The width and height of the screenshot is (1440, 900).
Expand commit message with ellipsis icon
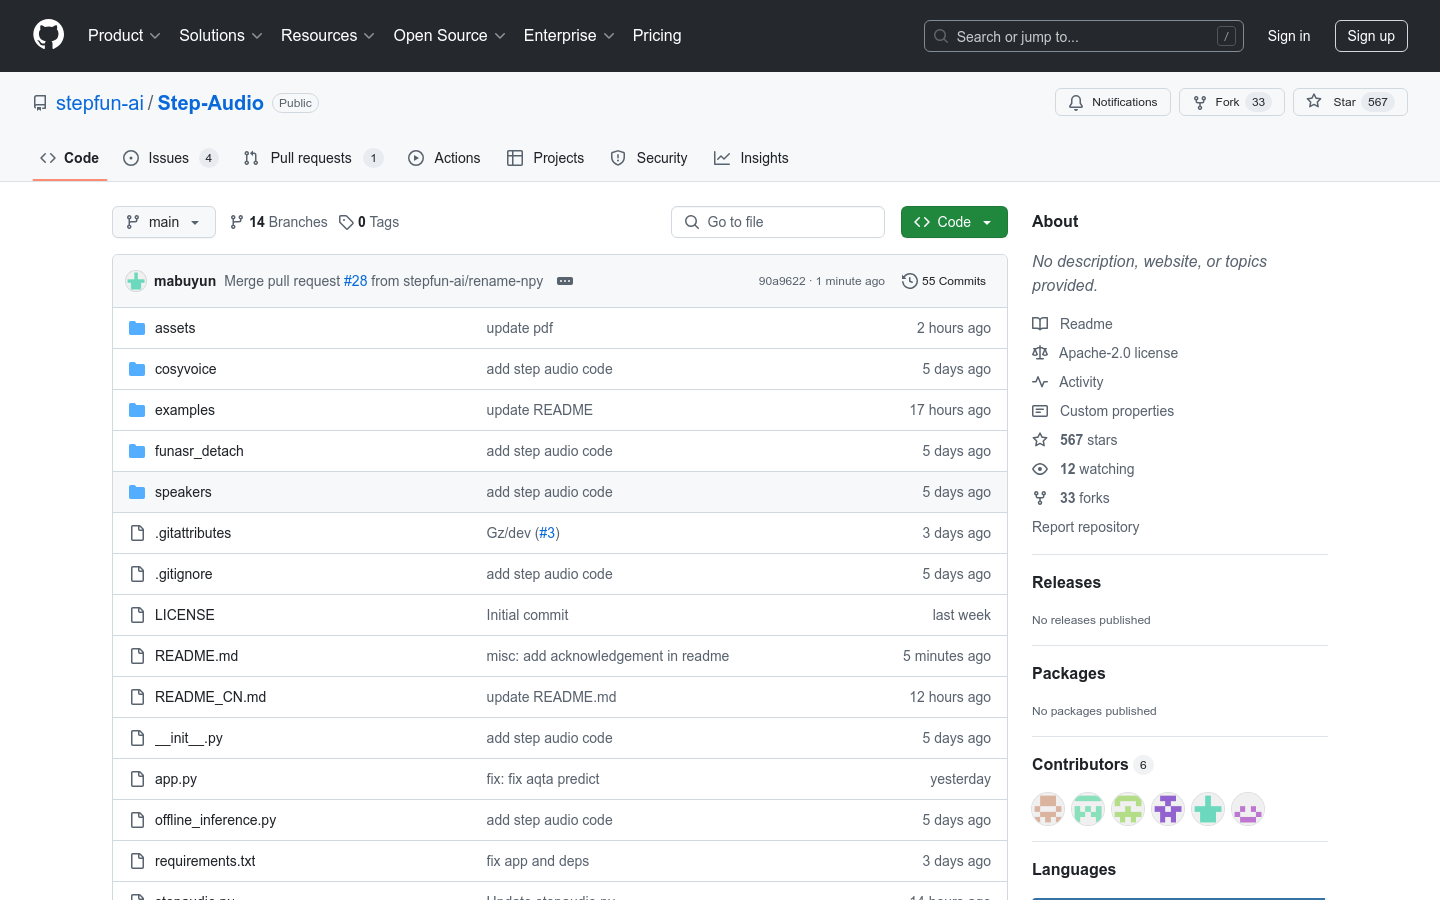click(565, 281)
